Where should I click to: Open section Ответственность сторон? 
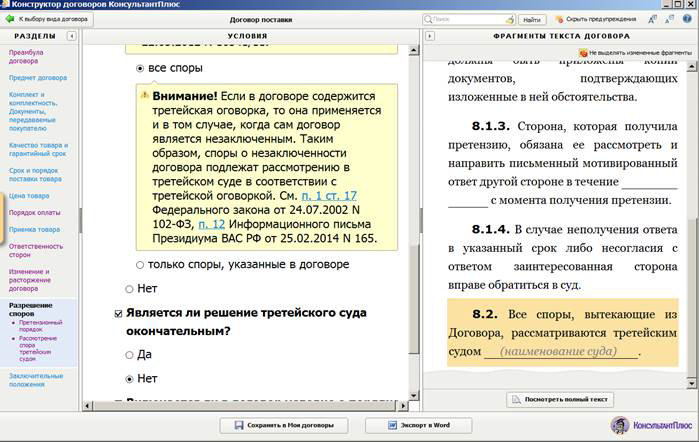coord(36,250)
